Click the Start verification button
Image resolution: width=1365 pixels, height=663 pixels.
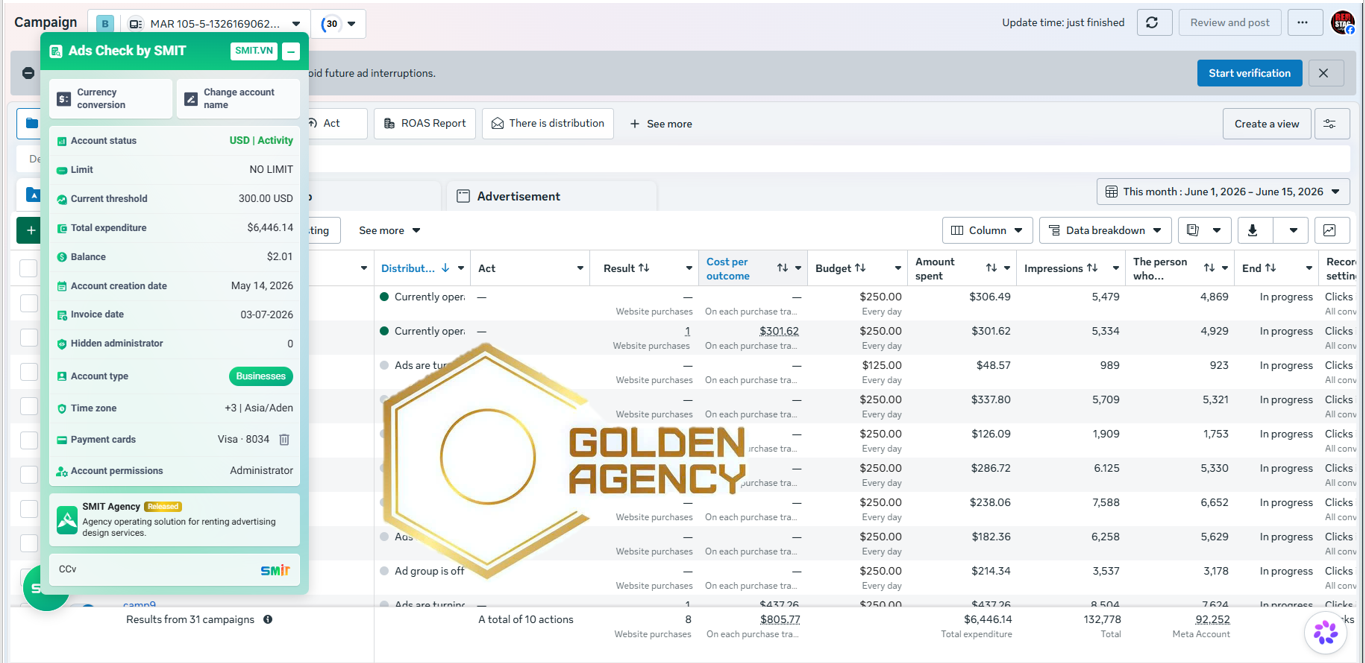[1249, 73]
